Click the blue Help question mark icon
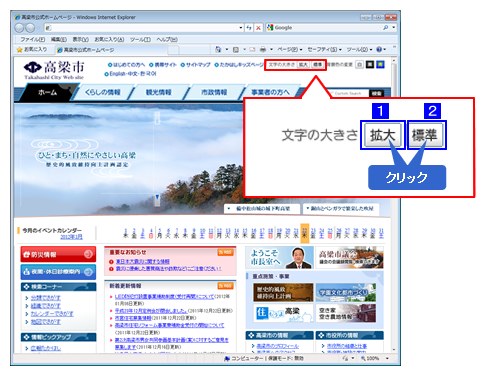Viewport: 490px width, 376px height. pos(379,49)
